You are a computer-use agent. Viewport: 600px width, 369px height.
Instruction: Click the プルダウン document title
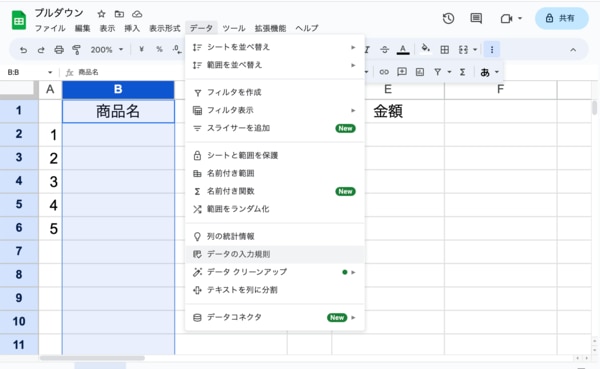tap(59, 13)
